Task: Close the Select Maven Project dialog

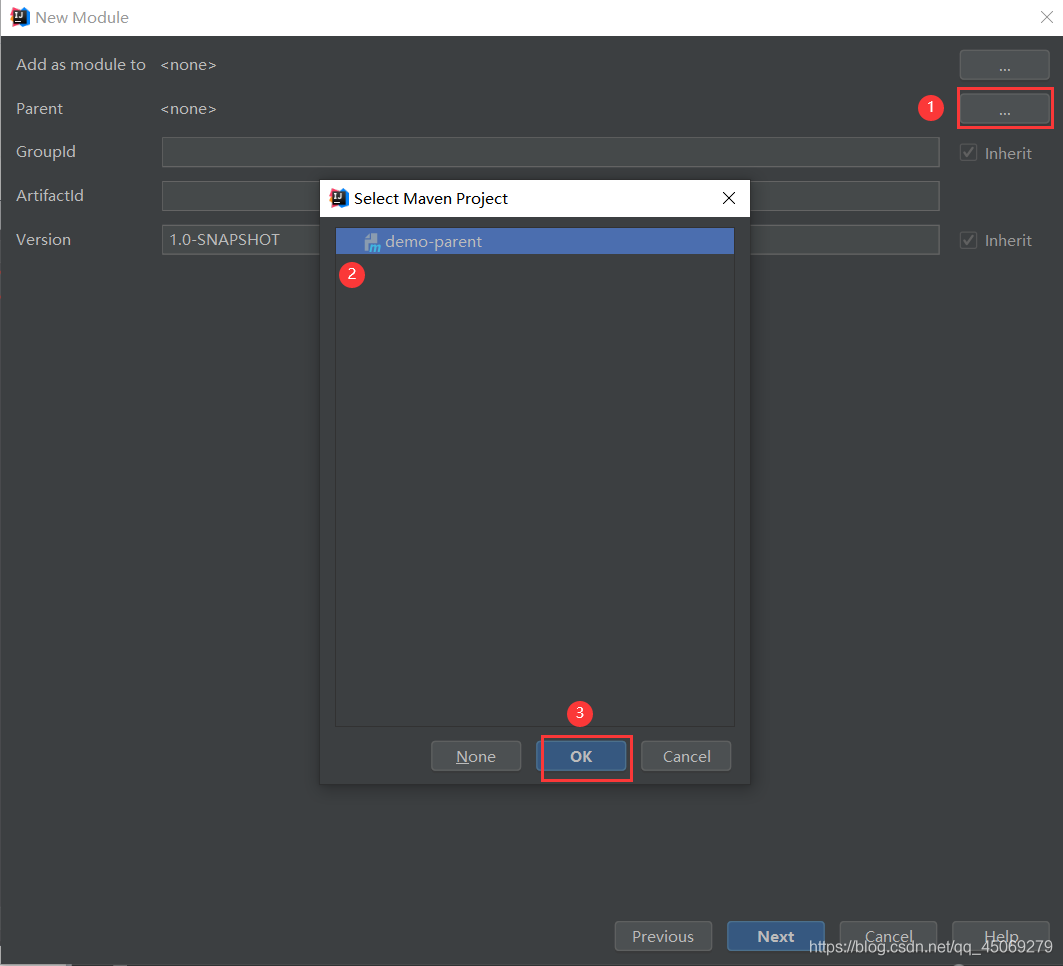Action: tap(729, 198)
